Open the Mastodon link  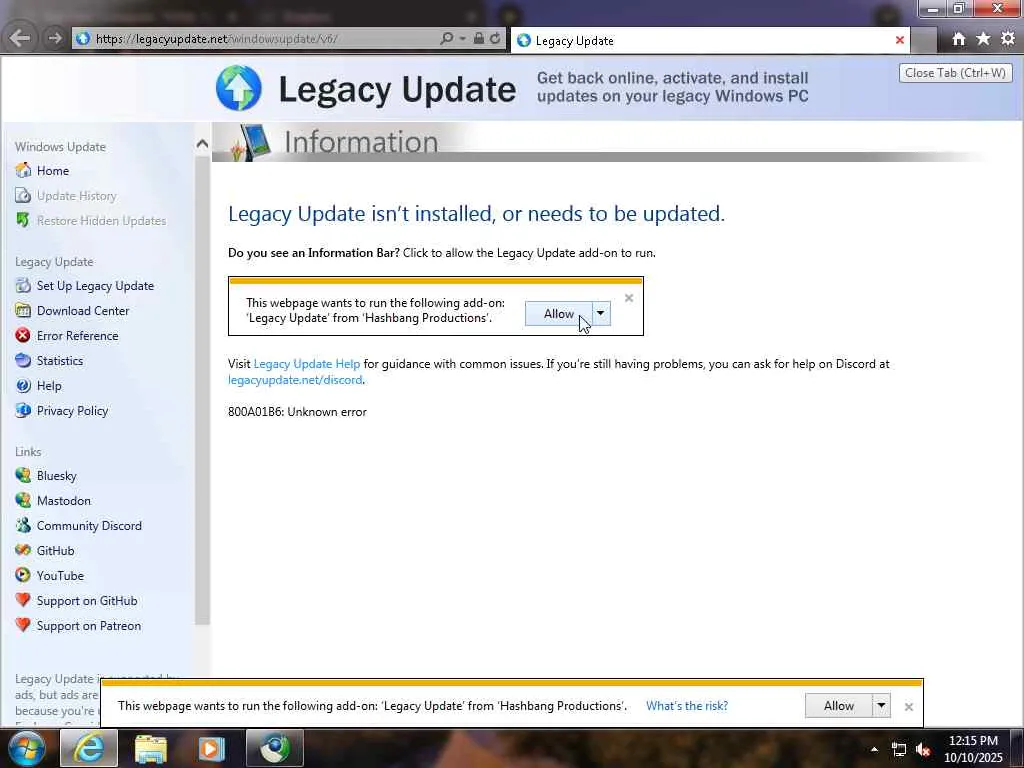click(x=64, y=500)
